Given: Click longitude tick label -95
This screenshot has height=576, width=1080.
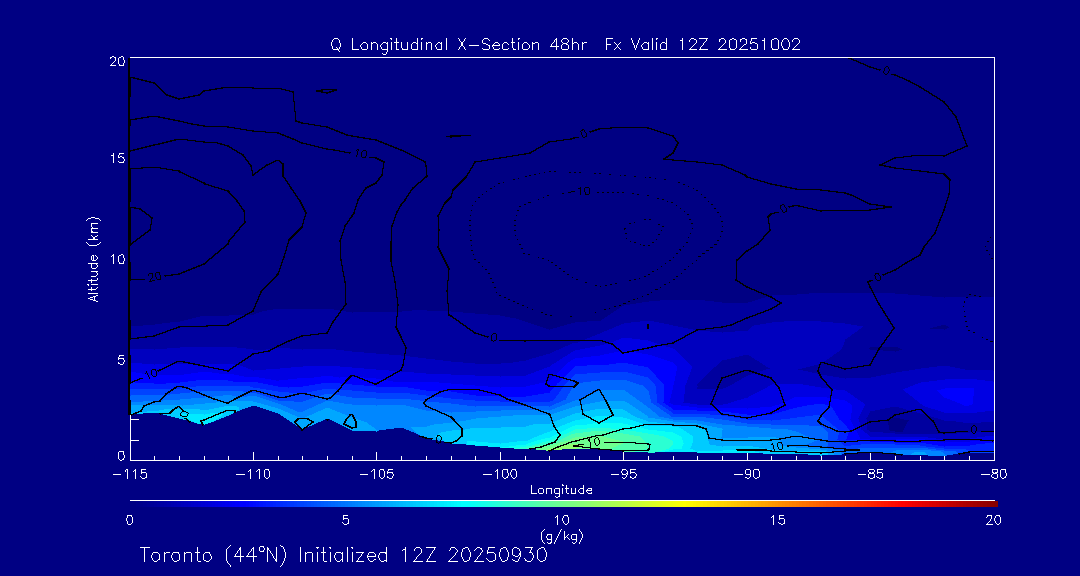Looking at the screenshot, I should (623, 474).
